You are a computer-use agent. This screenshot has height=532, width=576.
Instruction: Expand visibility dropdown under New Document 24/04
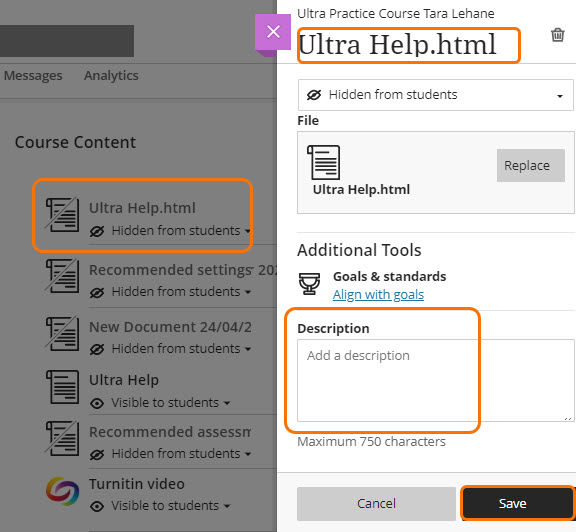click(x=181, y=349)
